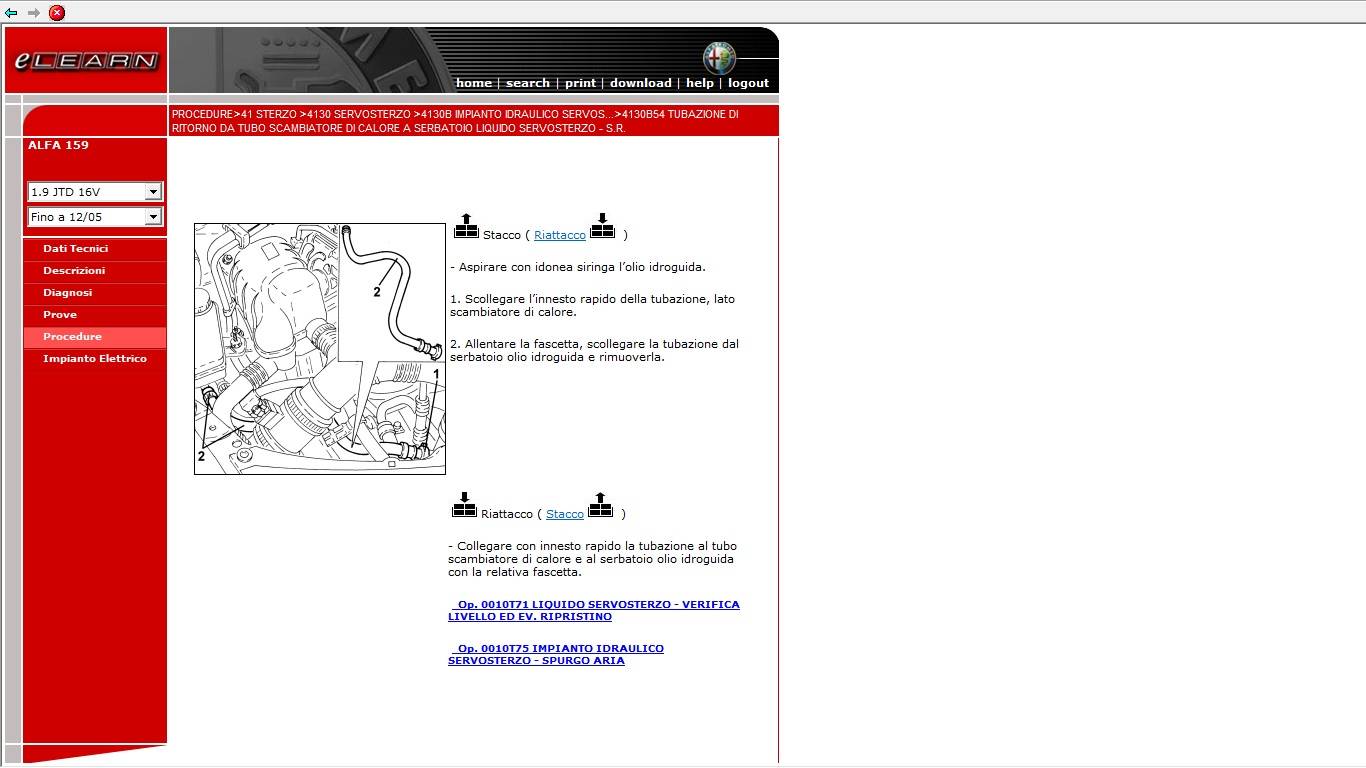This screenshot has height=768, width=1366.
Task: Open the Dati Tecnici sidebar section
Action: point(75,249)
